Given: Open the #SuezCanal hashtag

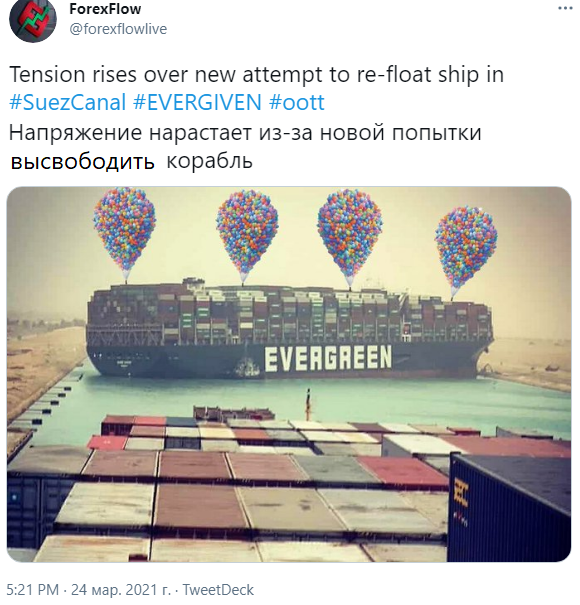Looking at the screenshot, I should (68, 103).
